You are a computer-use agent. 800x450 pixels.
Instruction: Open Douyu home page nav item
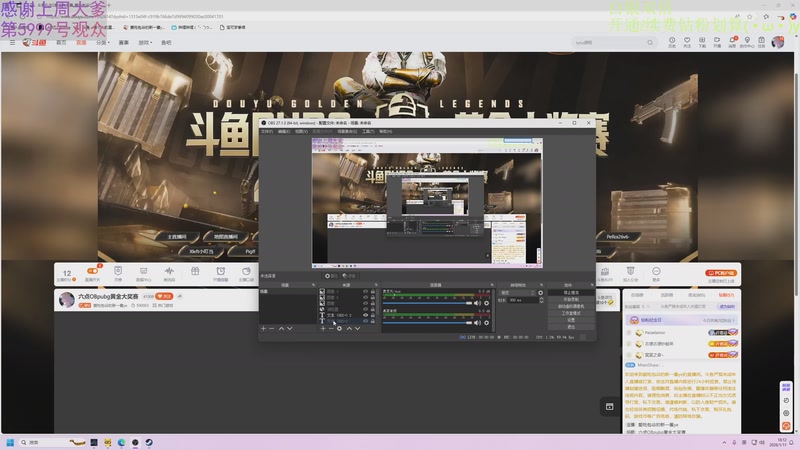tap(61, 42)
